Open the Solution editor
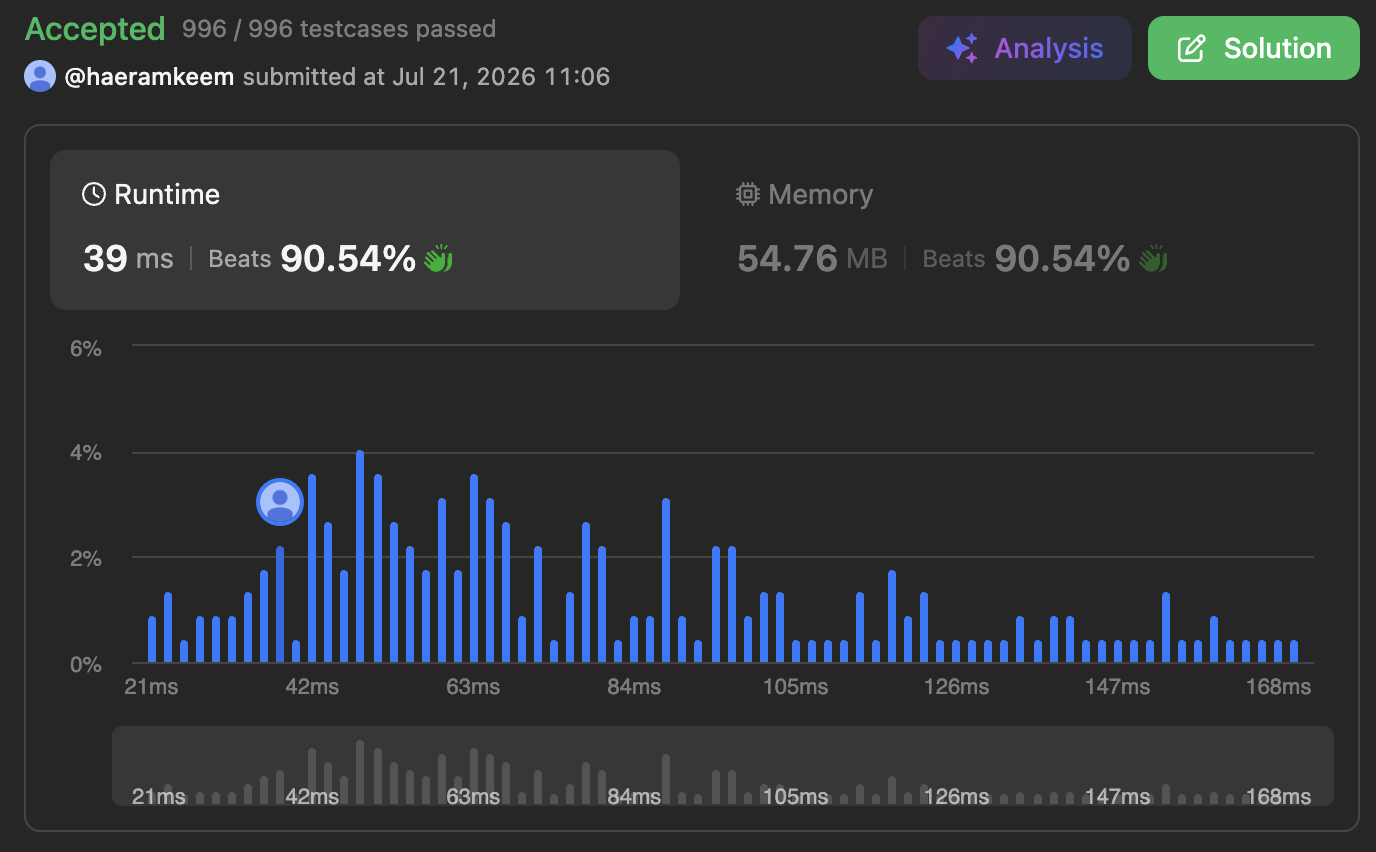 [1254, 48]
